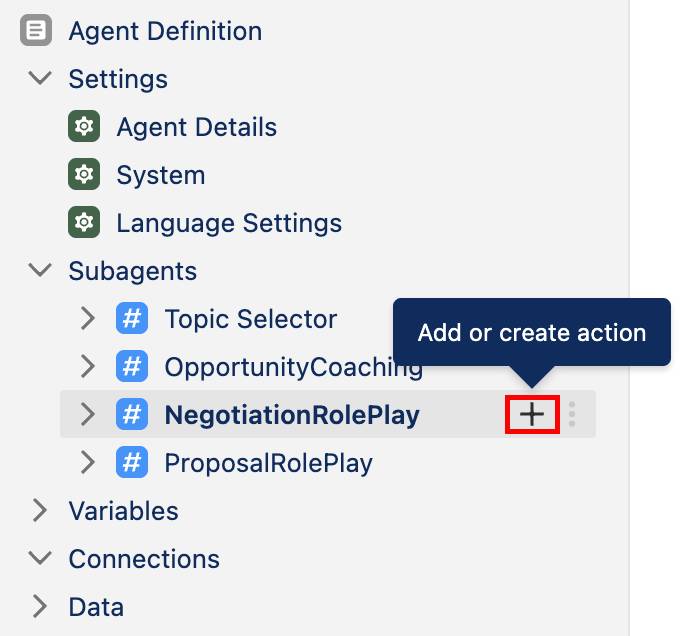Viewport: 684px width, 636px height.
Task: Collapse the Settings section
Action: [40, 78]
